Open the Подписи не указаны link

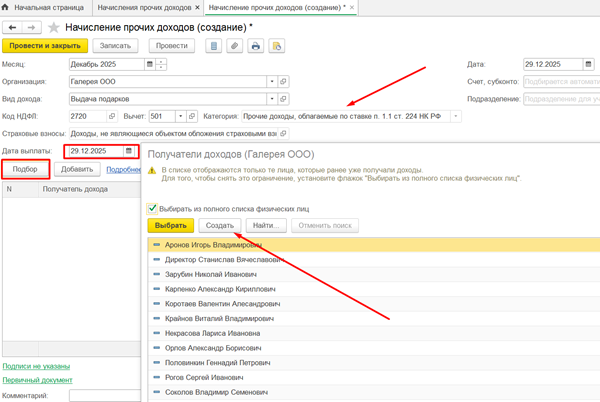[x=36, y=366]
